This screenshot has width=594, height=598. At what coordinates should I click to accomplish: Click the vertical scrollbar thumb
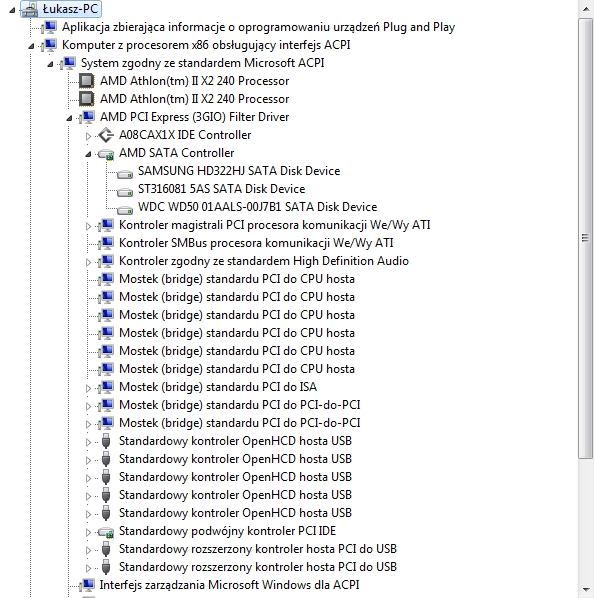coord(586,238)
